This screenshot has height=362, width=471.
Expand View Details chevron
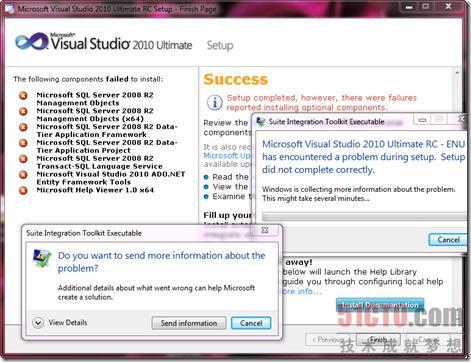pyautogui.click(x=38, y=323)
